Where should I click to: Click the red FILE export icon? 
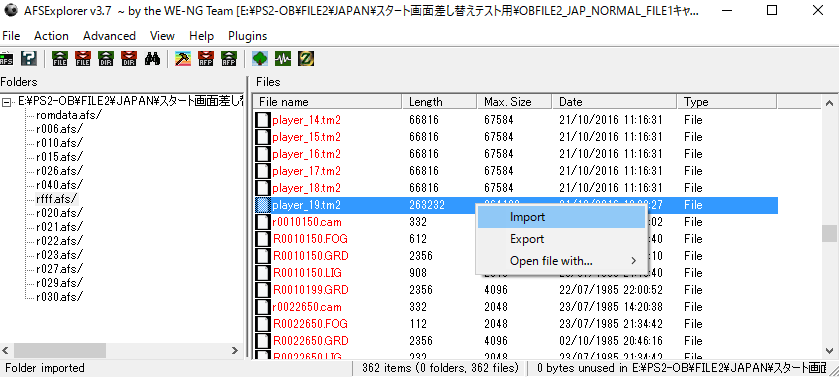click(x=83, y=58)
